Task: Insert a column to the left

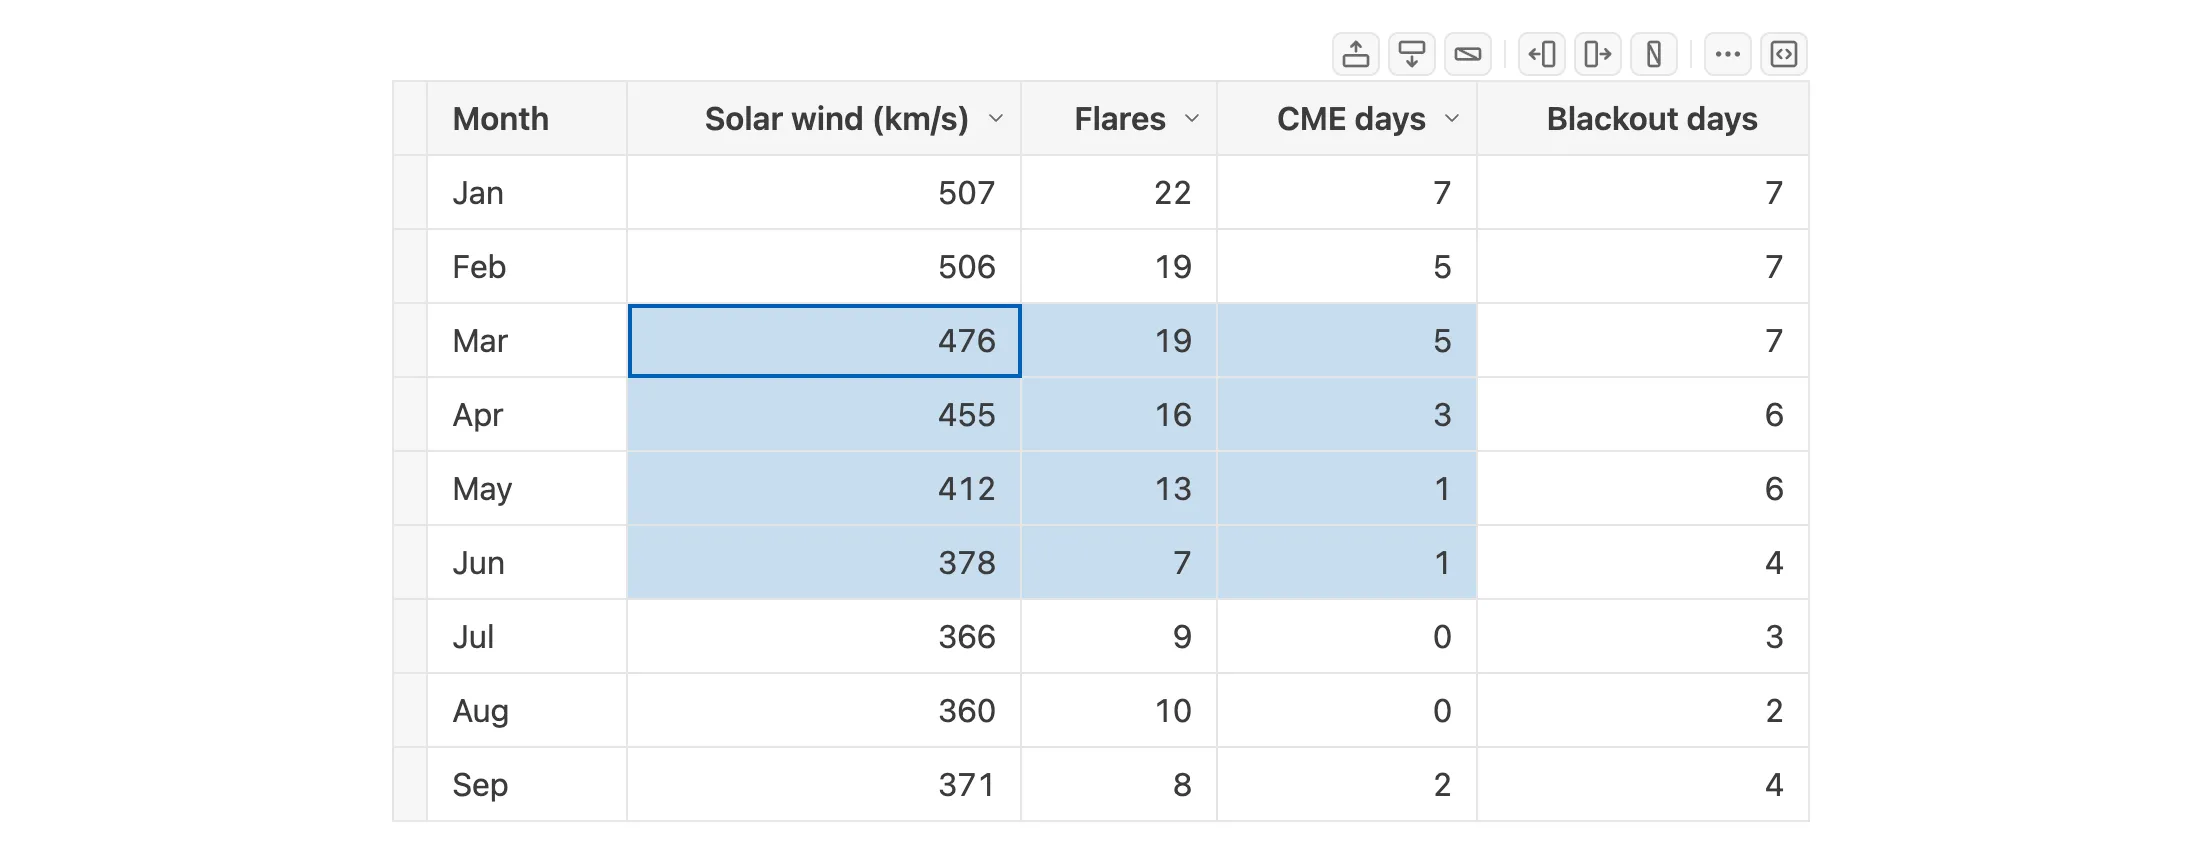Action: click(x=1542, y=54)
